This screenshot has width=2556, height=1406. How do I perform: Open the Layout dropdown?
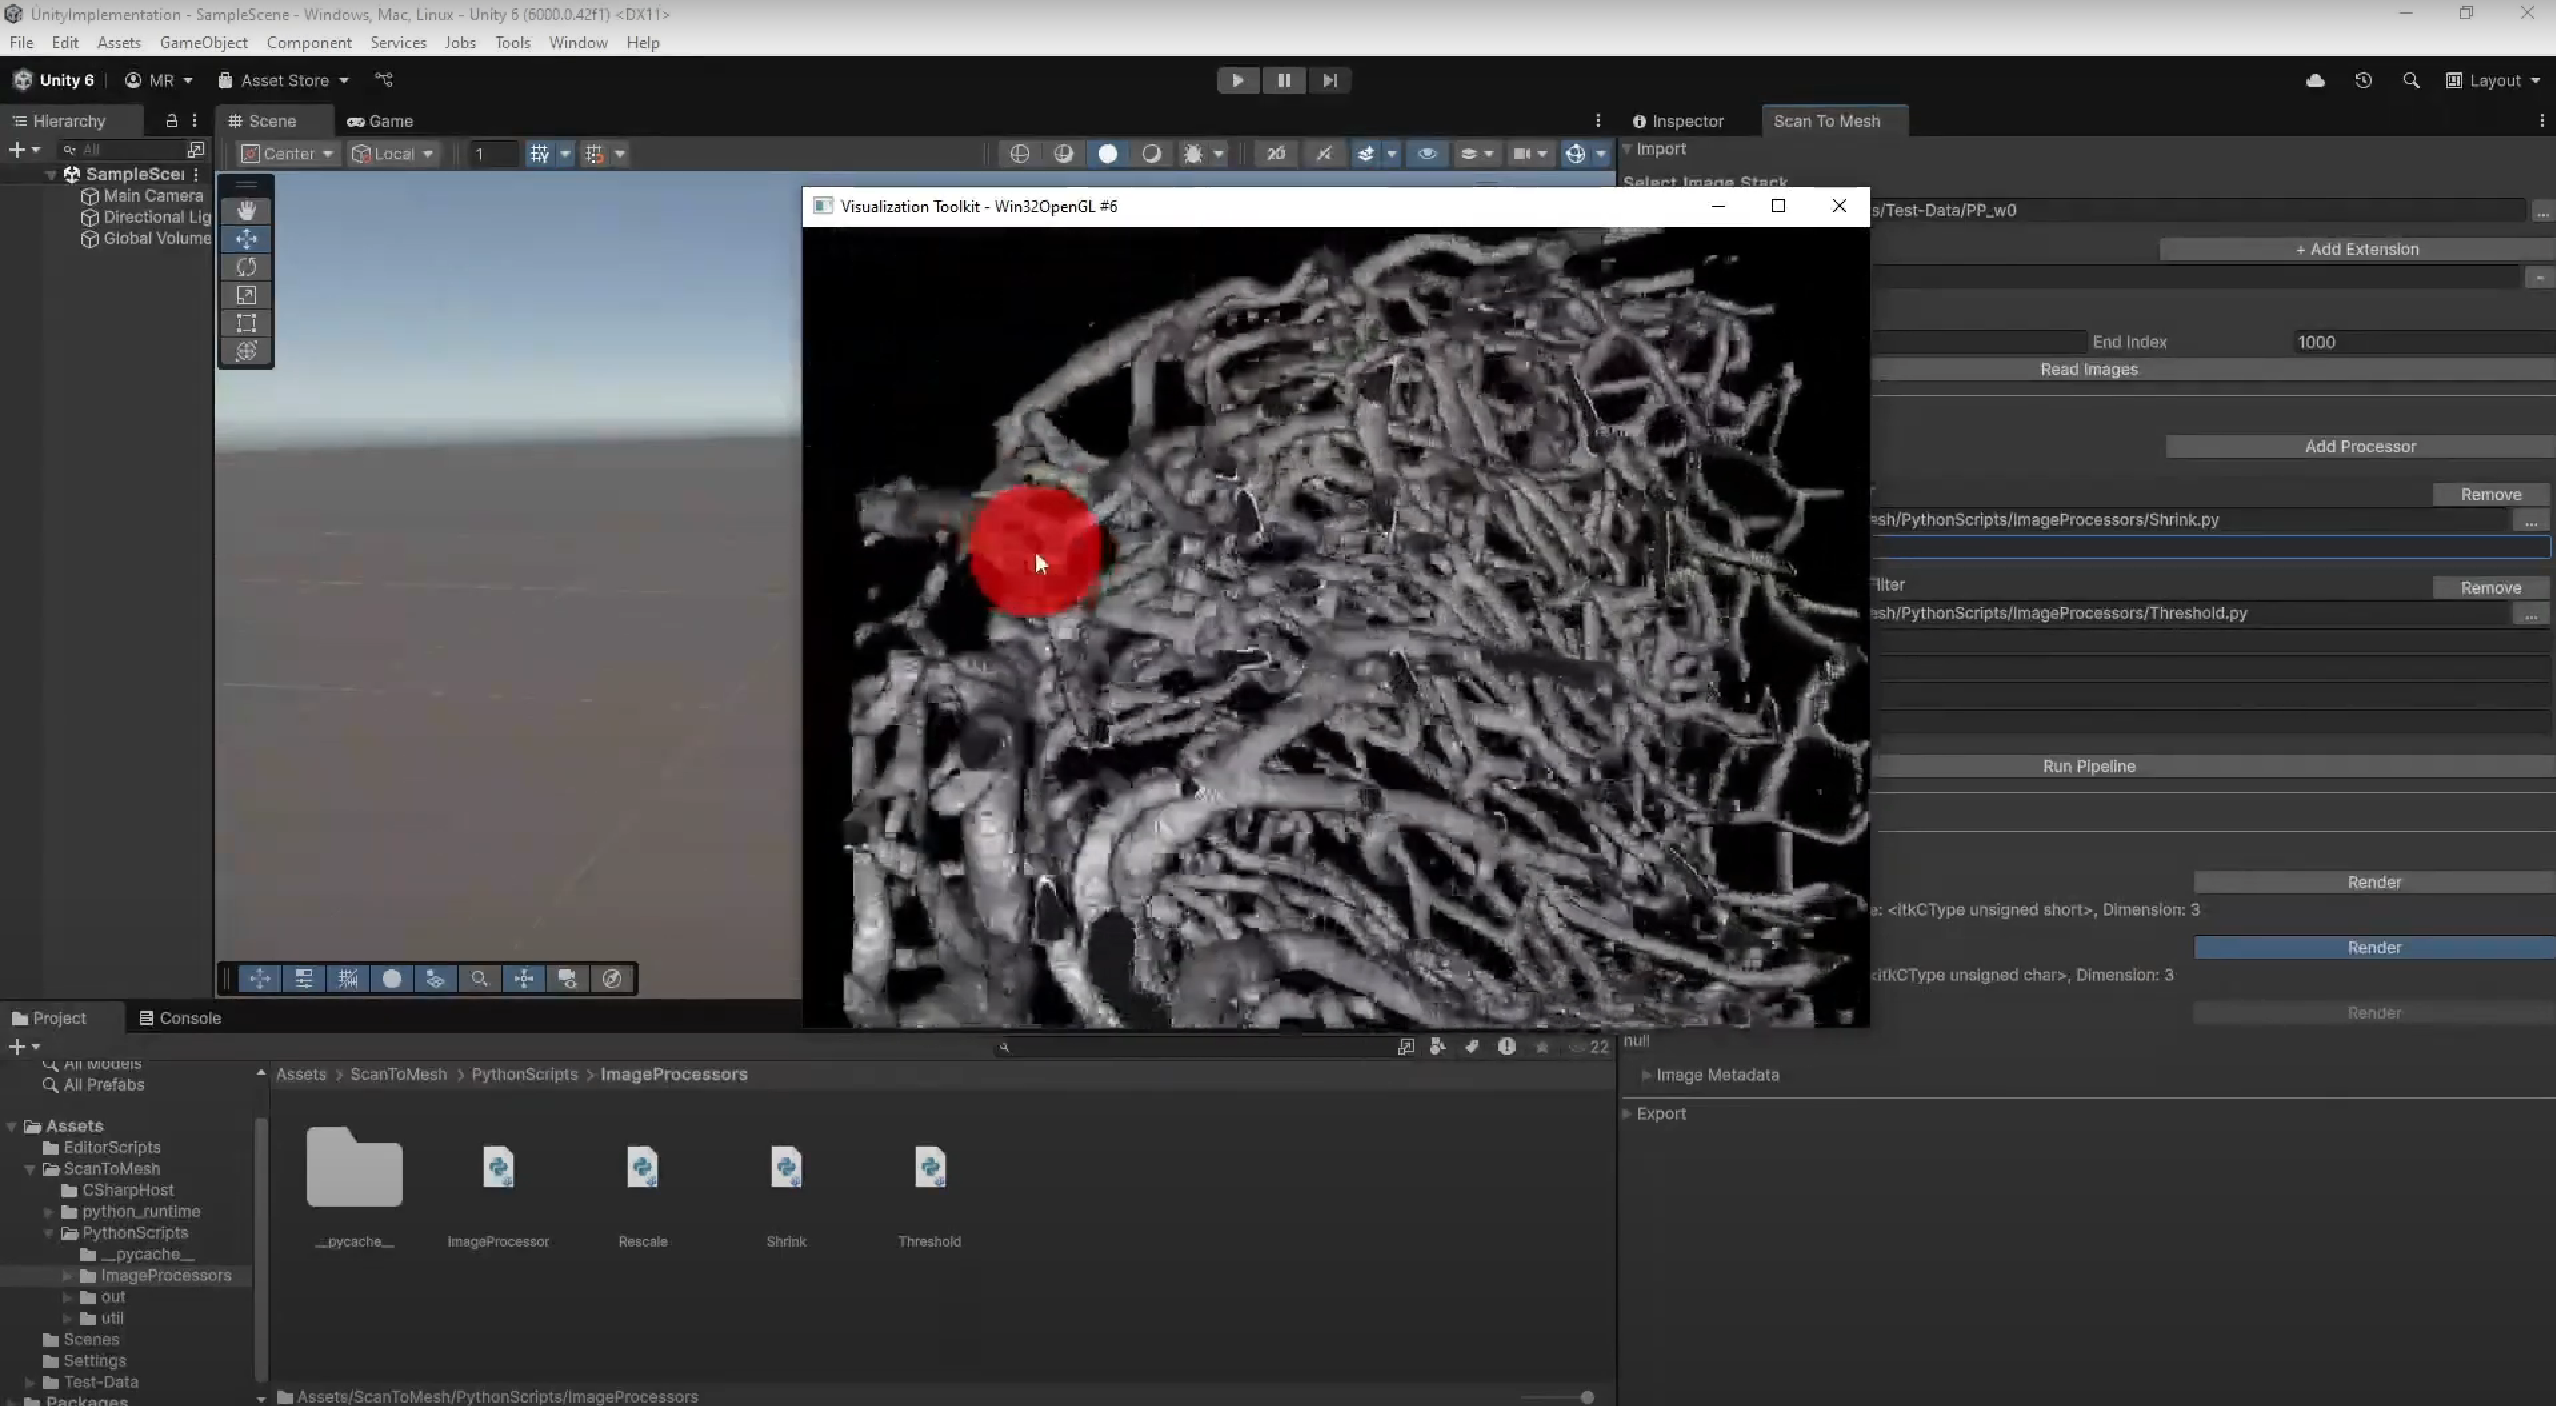click(x=2494, y=81)
